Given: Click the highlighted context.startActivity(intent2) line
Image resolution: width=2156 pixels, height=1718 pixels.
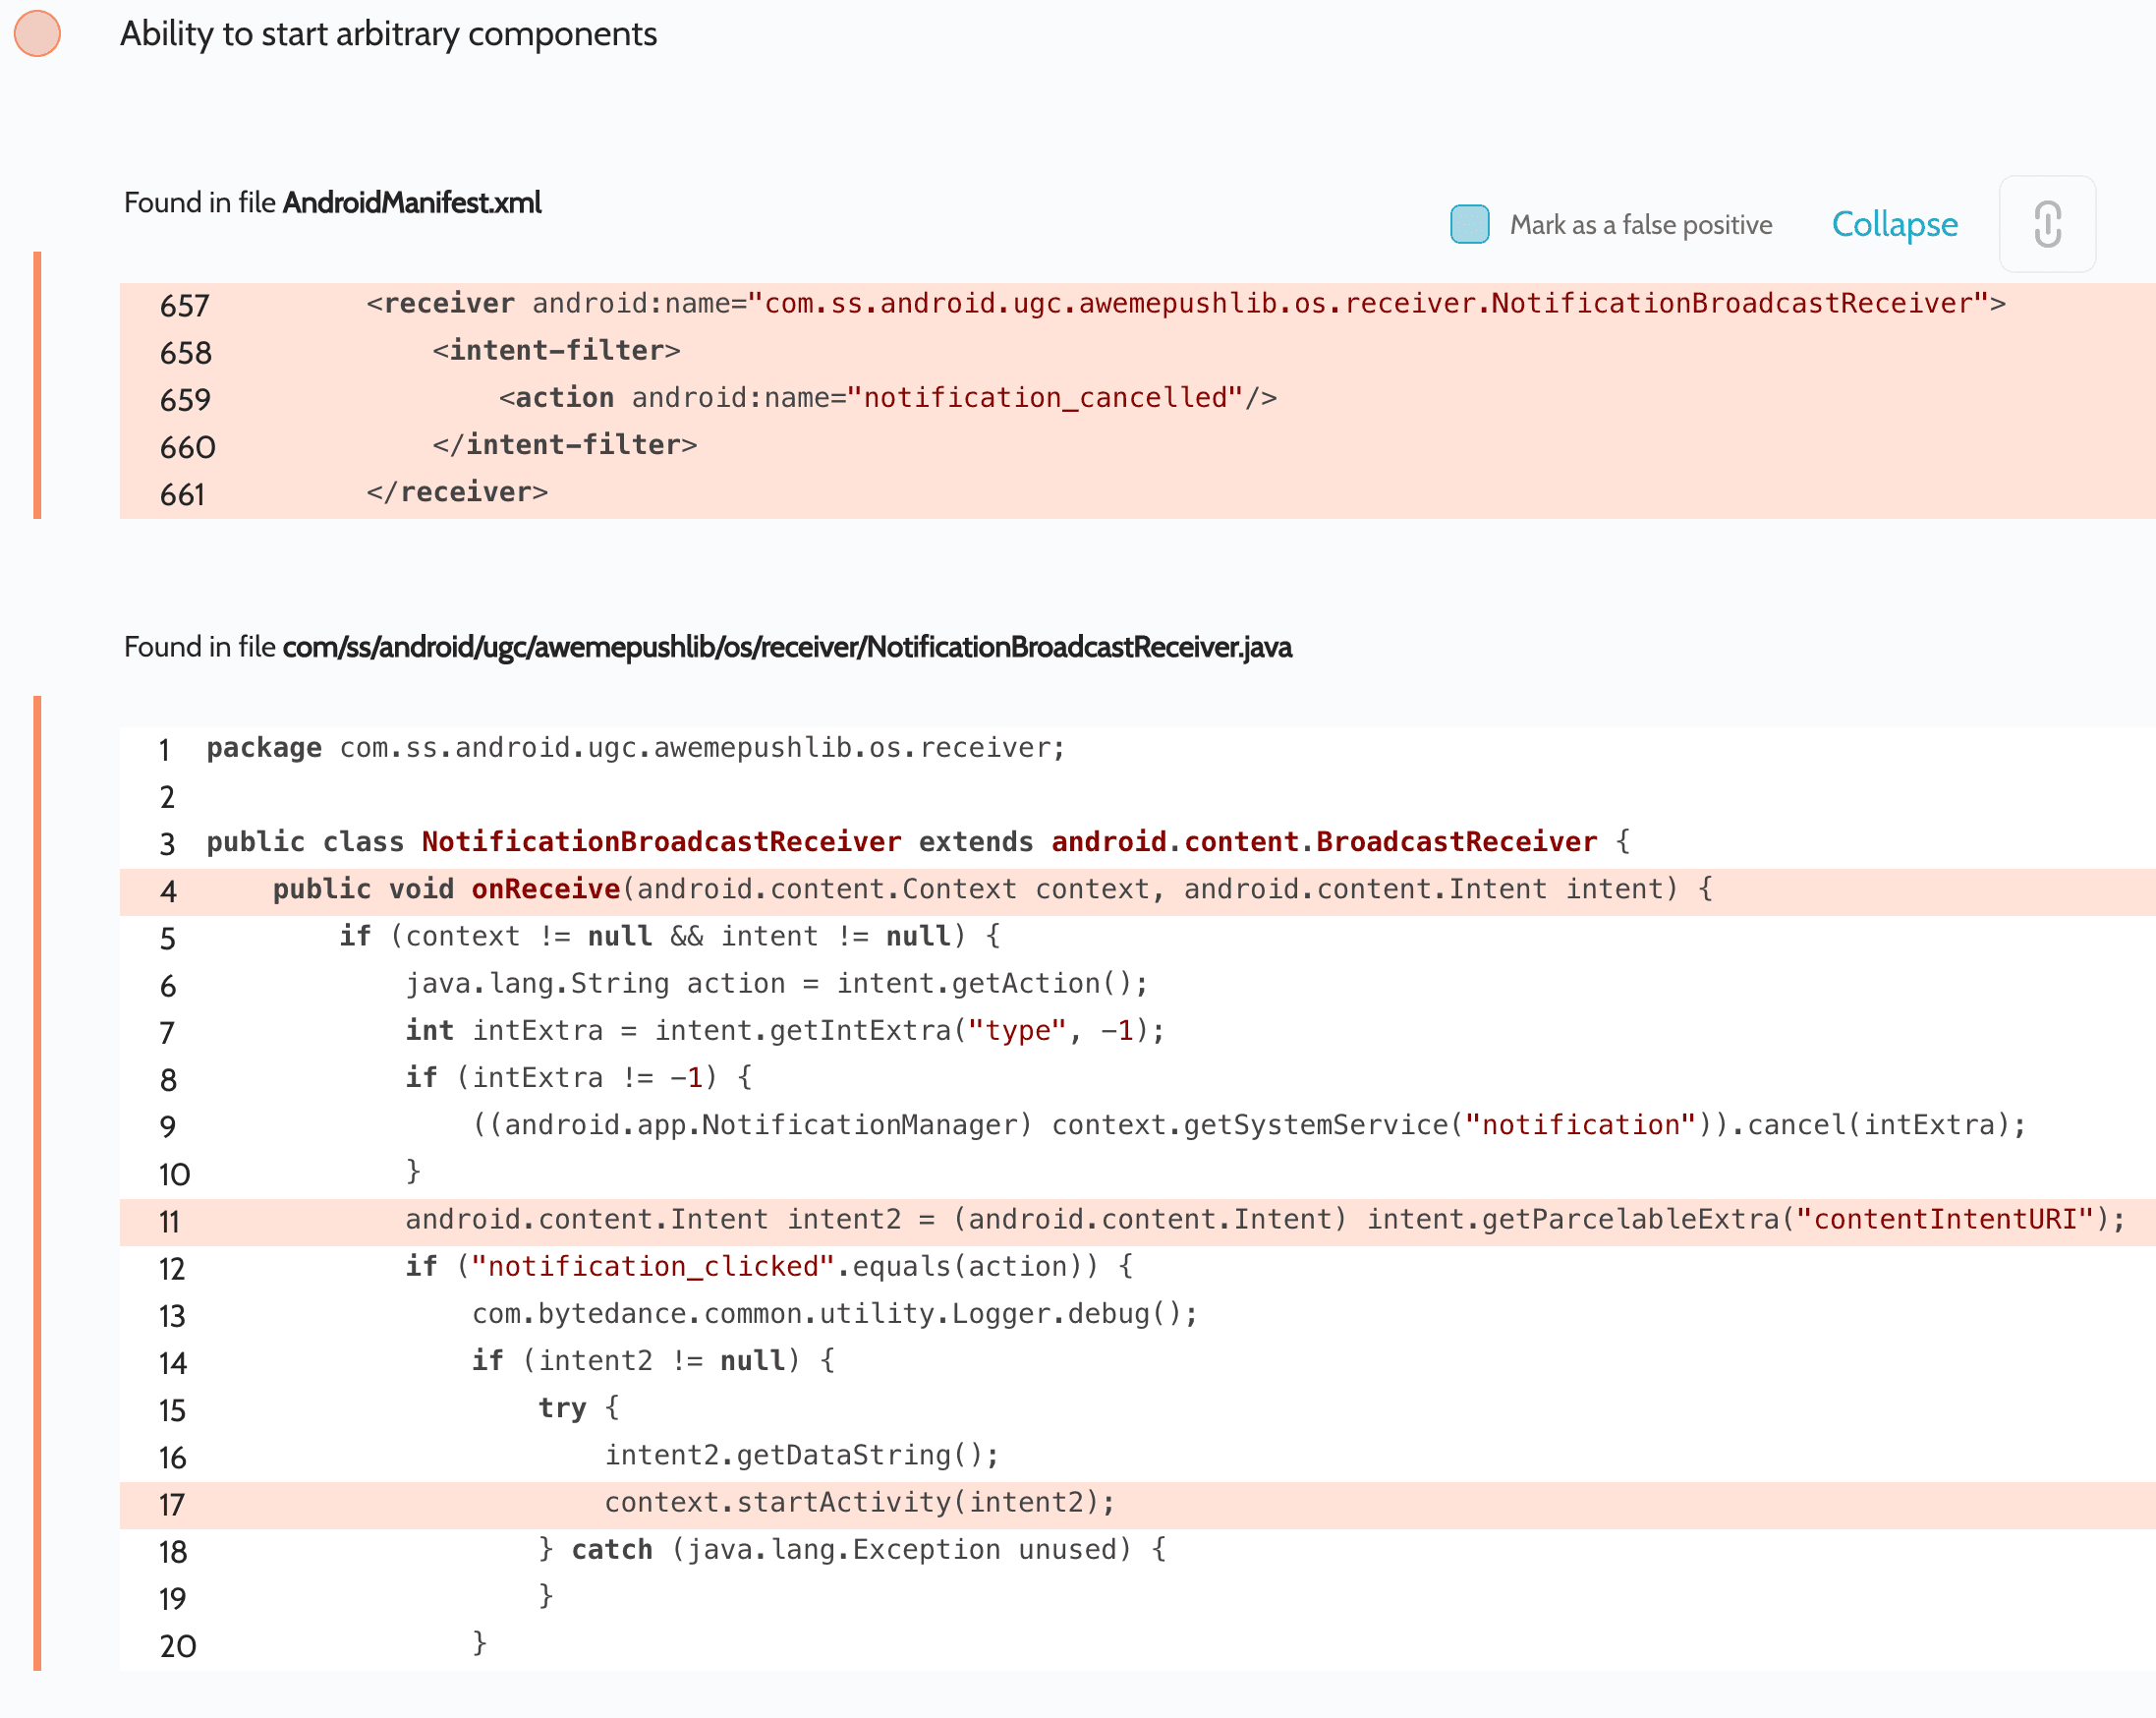Looking at the screenshot, I should (859, 1502).
